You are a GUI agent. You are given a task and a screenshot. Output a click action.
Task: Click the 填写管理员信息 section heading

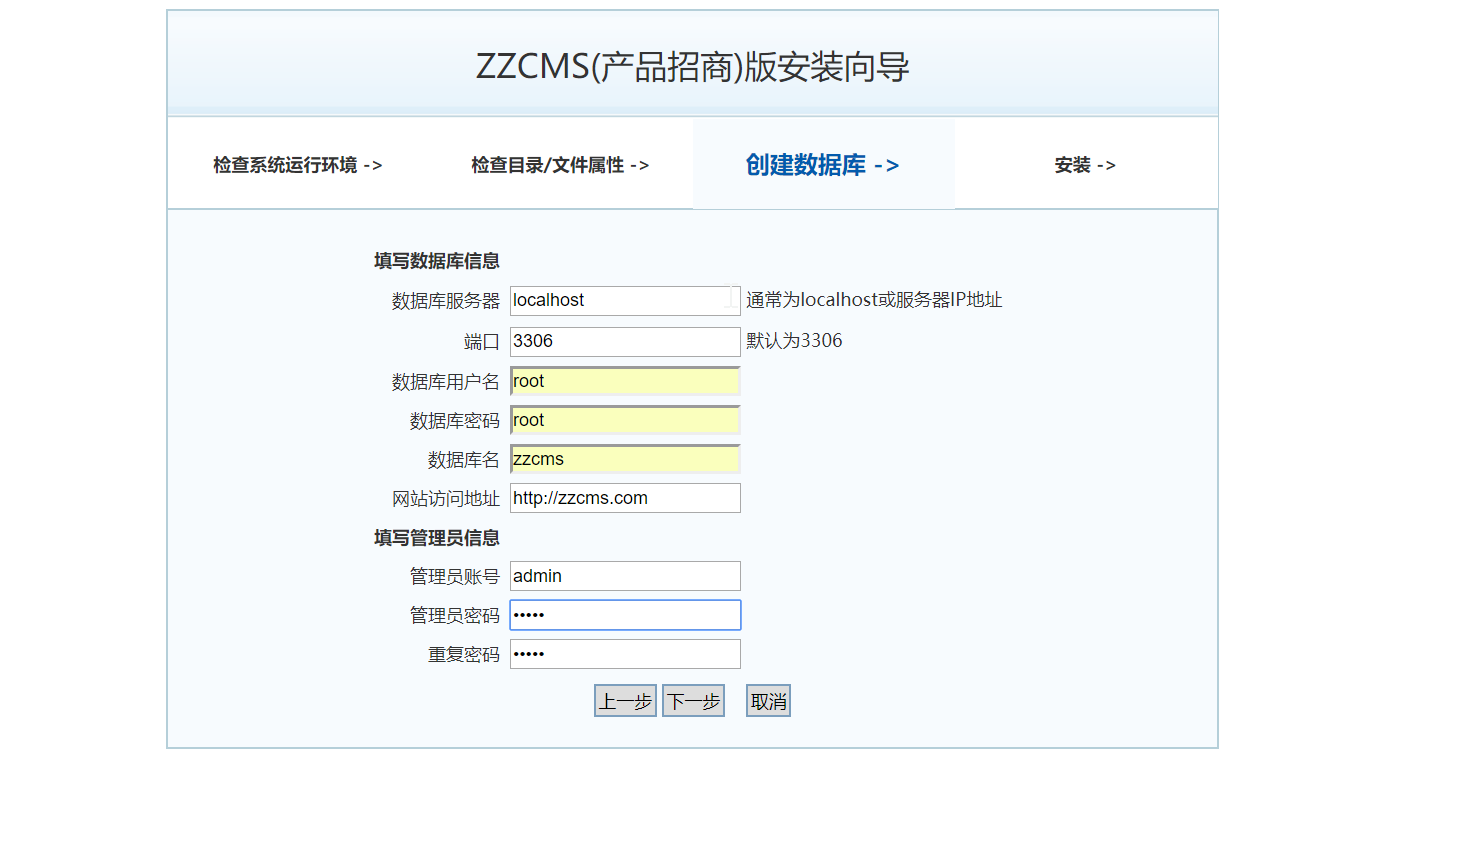[437, 538]
